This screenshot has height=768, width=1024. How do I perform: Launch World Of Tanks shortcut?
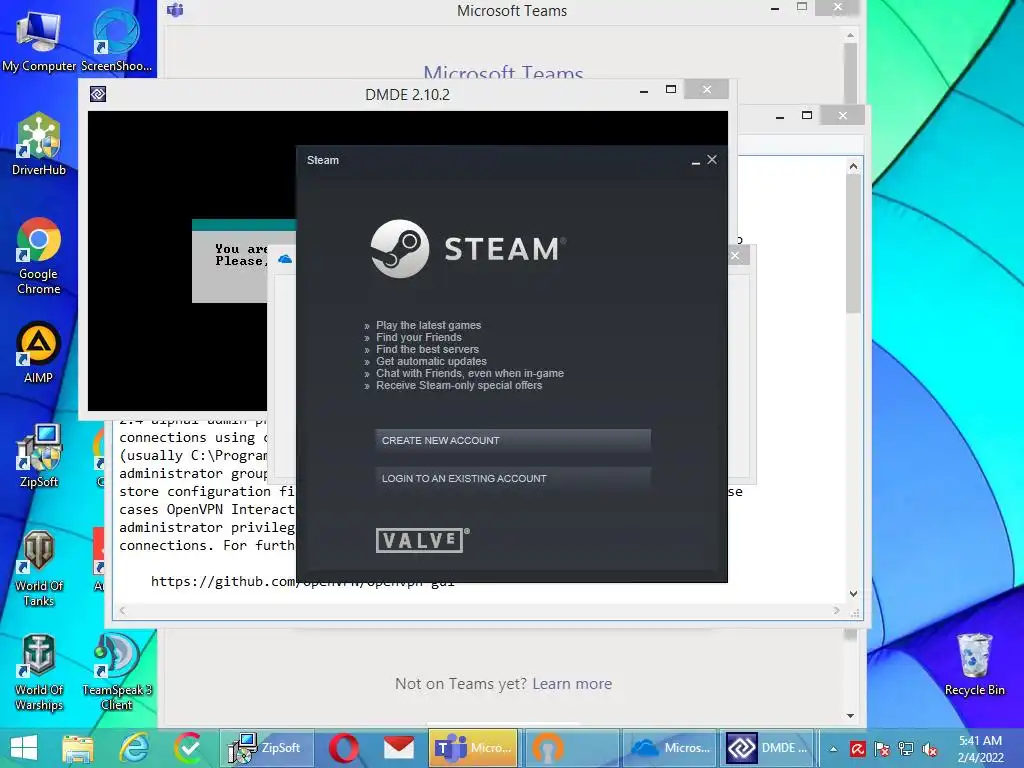39,568
